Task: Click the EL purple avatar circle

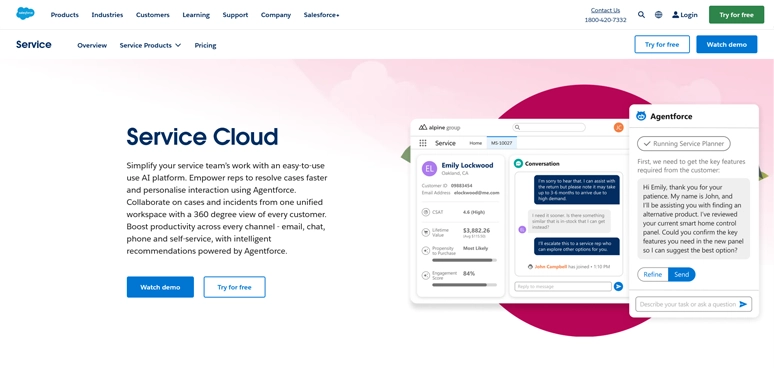Action: (x=429, y=169)
